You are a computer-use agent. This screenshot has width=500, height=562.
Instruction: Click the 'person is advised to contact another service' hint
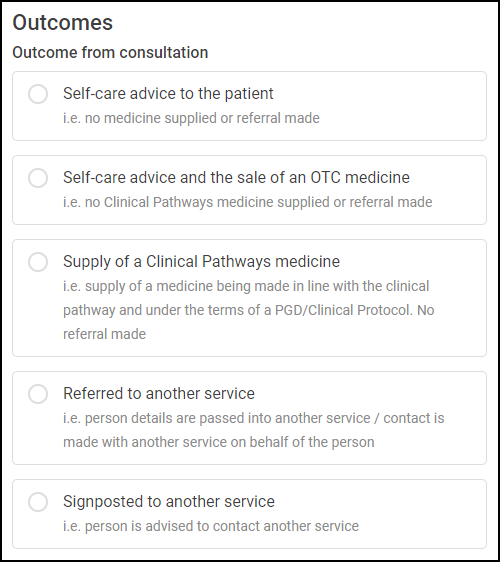point(211,526)
